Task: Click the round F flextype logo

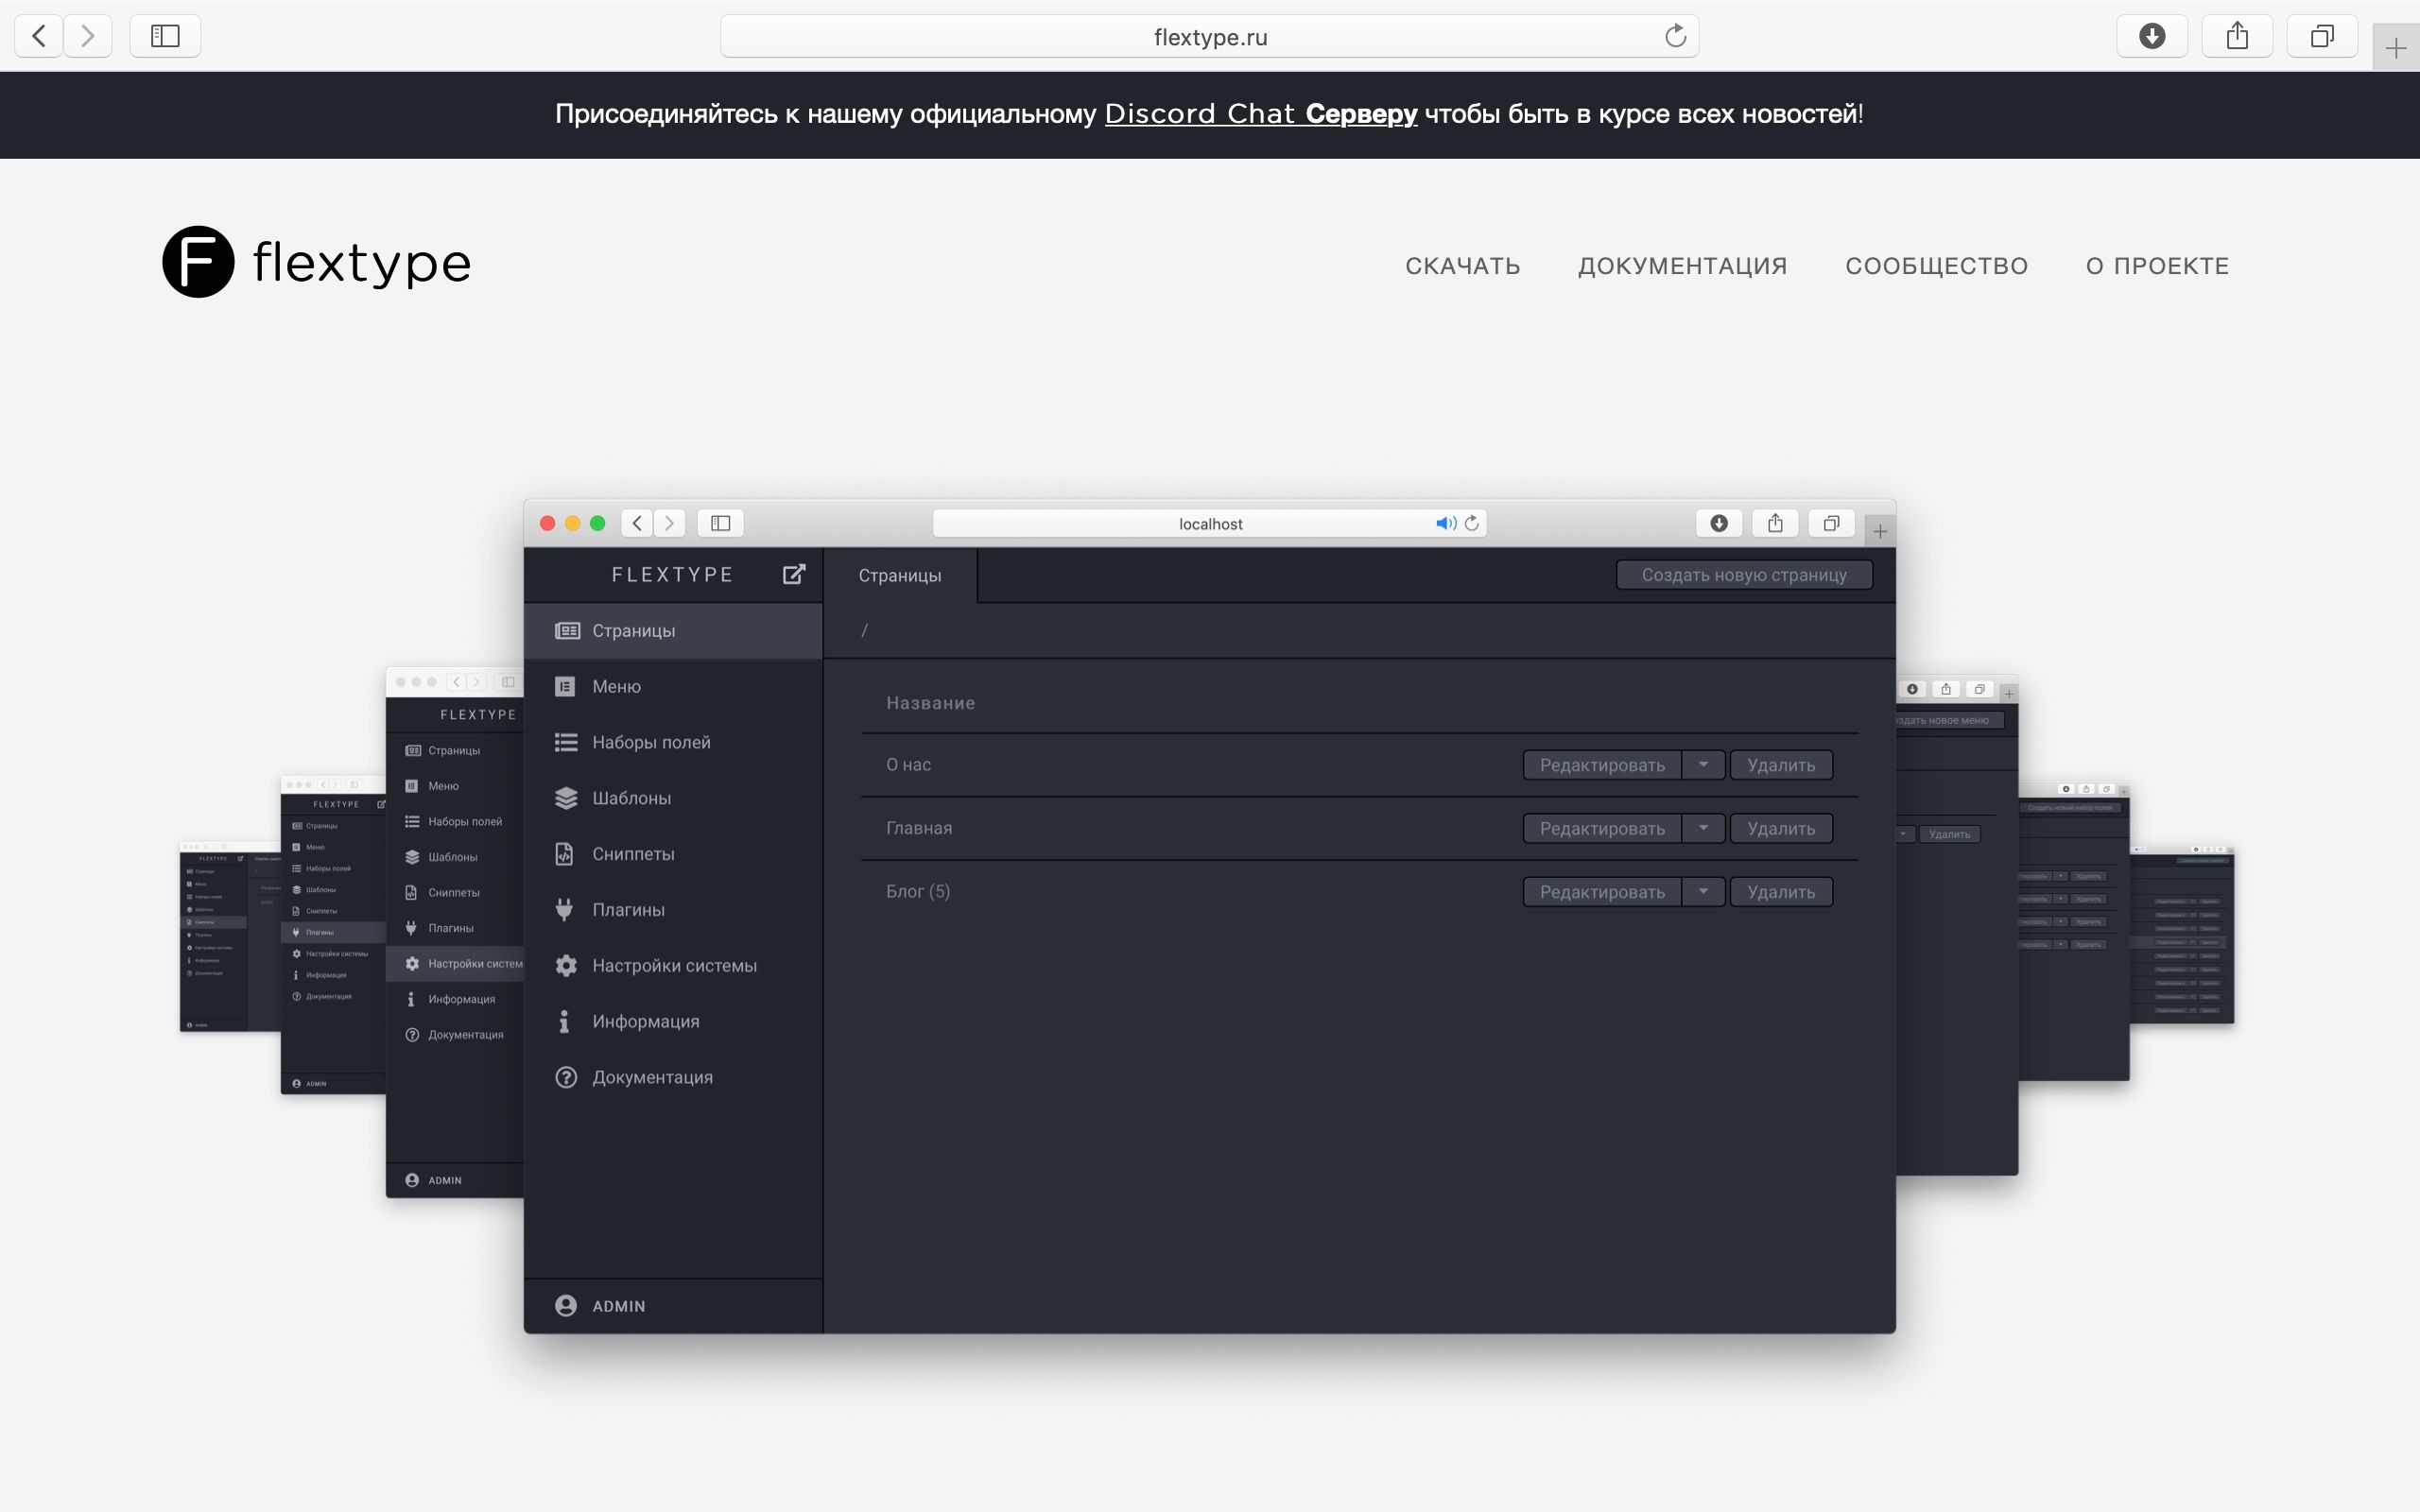Action: pyautogui.click(x=198, y=262)
